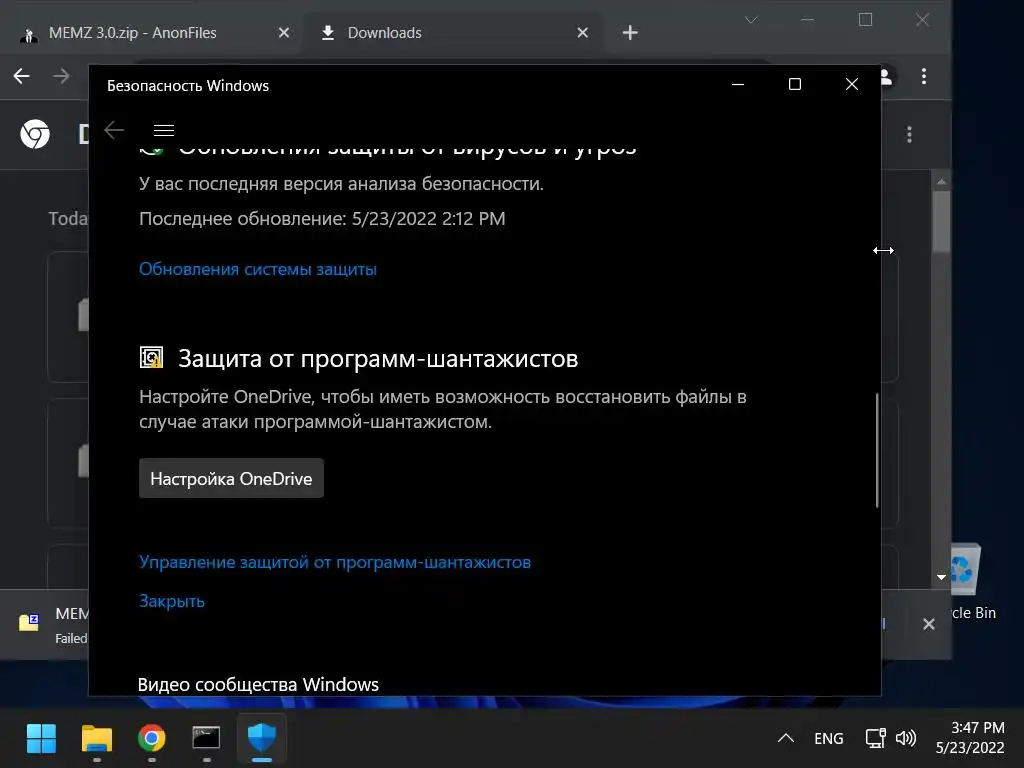Click the ransomware protection section icon
The height and width of the screenshot is (768, 1024).
click(x=152, y=358)
